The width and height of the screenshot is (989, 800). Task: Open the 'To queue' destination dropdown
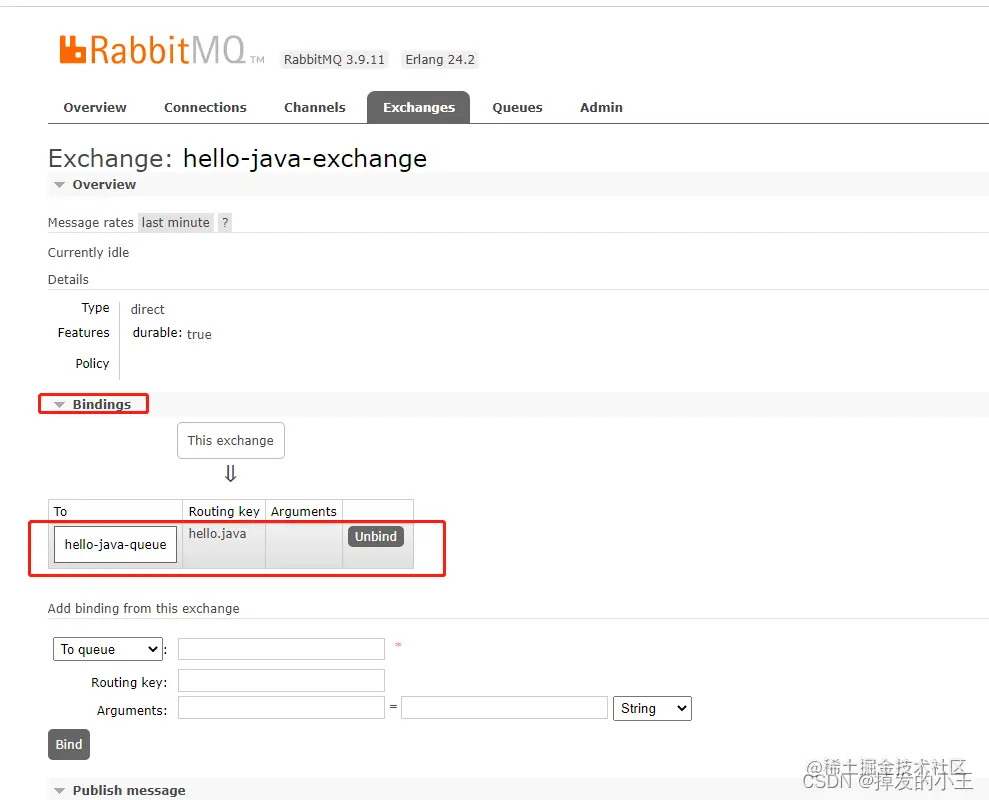[x=108, y=649]
